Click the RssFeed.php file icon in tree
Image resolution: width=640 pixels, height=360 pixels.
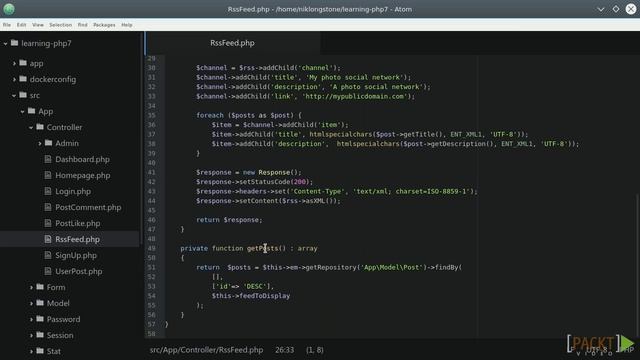[48, 239]
